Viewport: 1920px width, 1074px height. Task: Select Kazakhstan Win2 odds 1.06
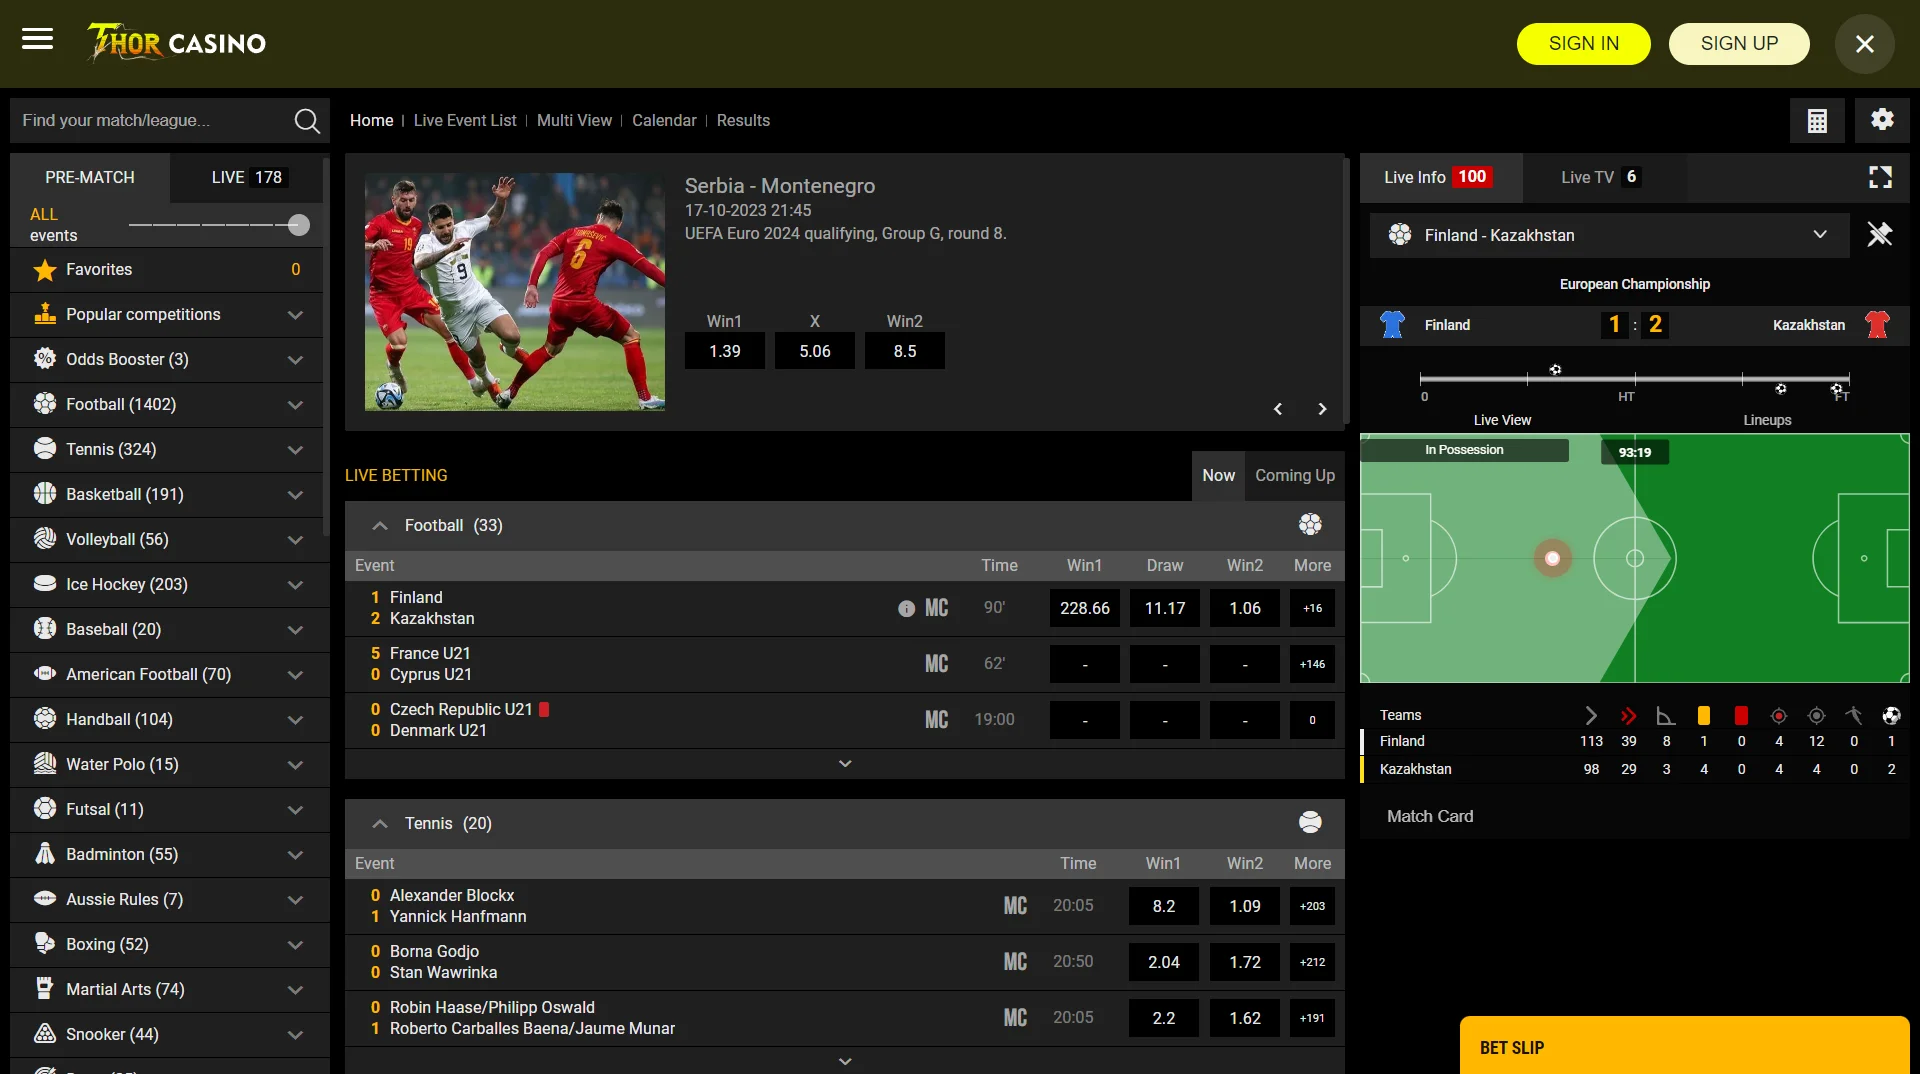click(x=1245, y=608)
